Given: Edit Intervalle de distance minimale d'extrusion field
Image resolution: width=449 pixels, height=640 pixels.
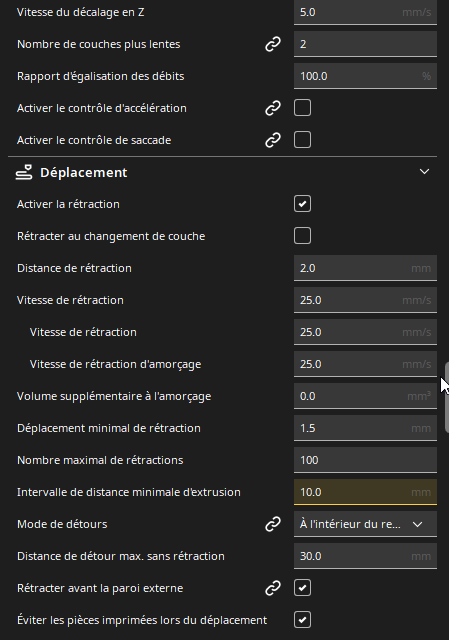Looking at the screenshot, I should 365,492.
